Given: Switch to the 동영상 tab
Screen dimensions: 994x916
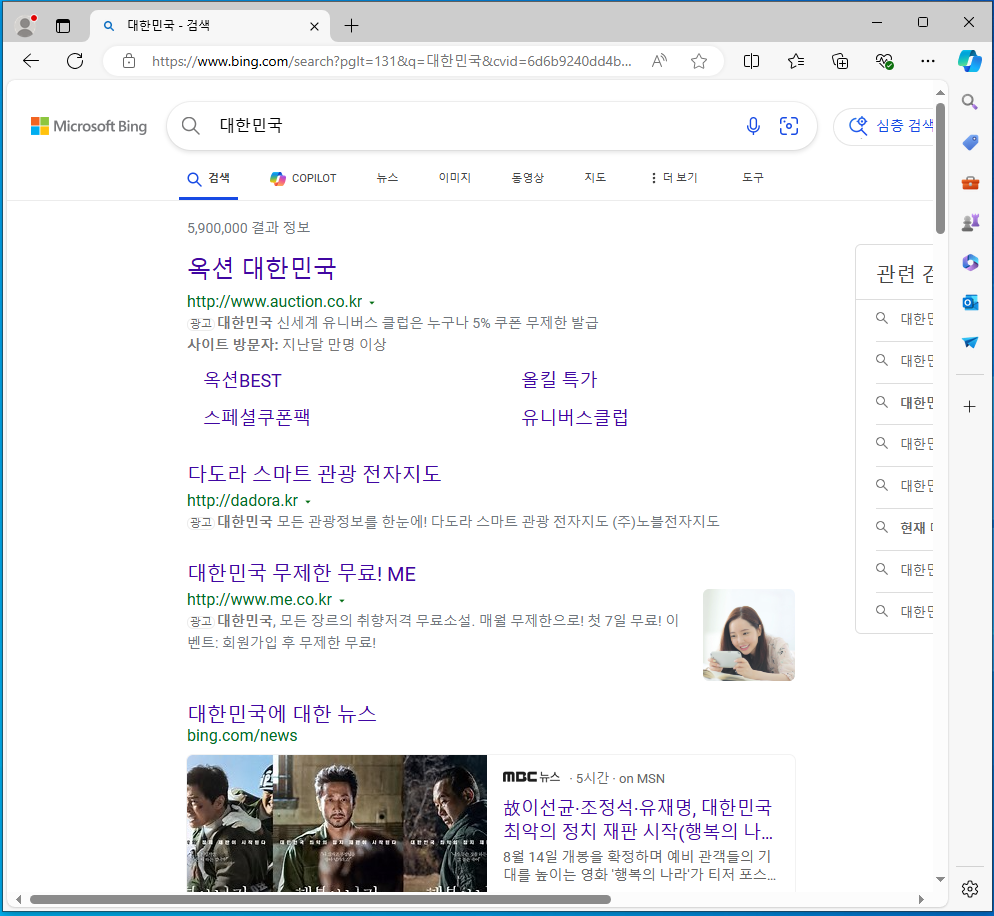Looking at the screenshot, I should [527, 178].
